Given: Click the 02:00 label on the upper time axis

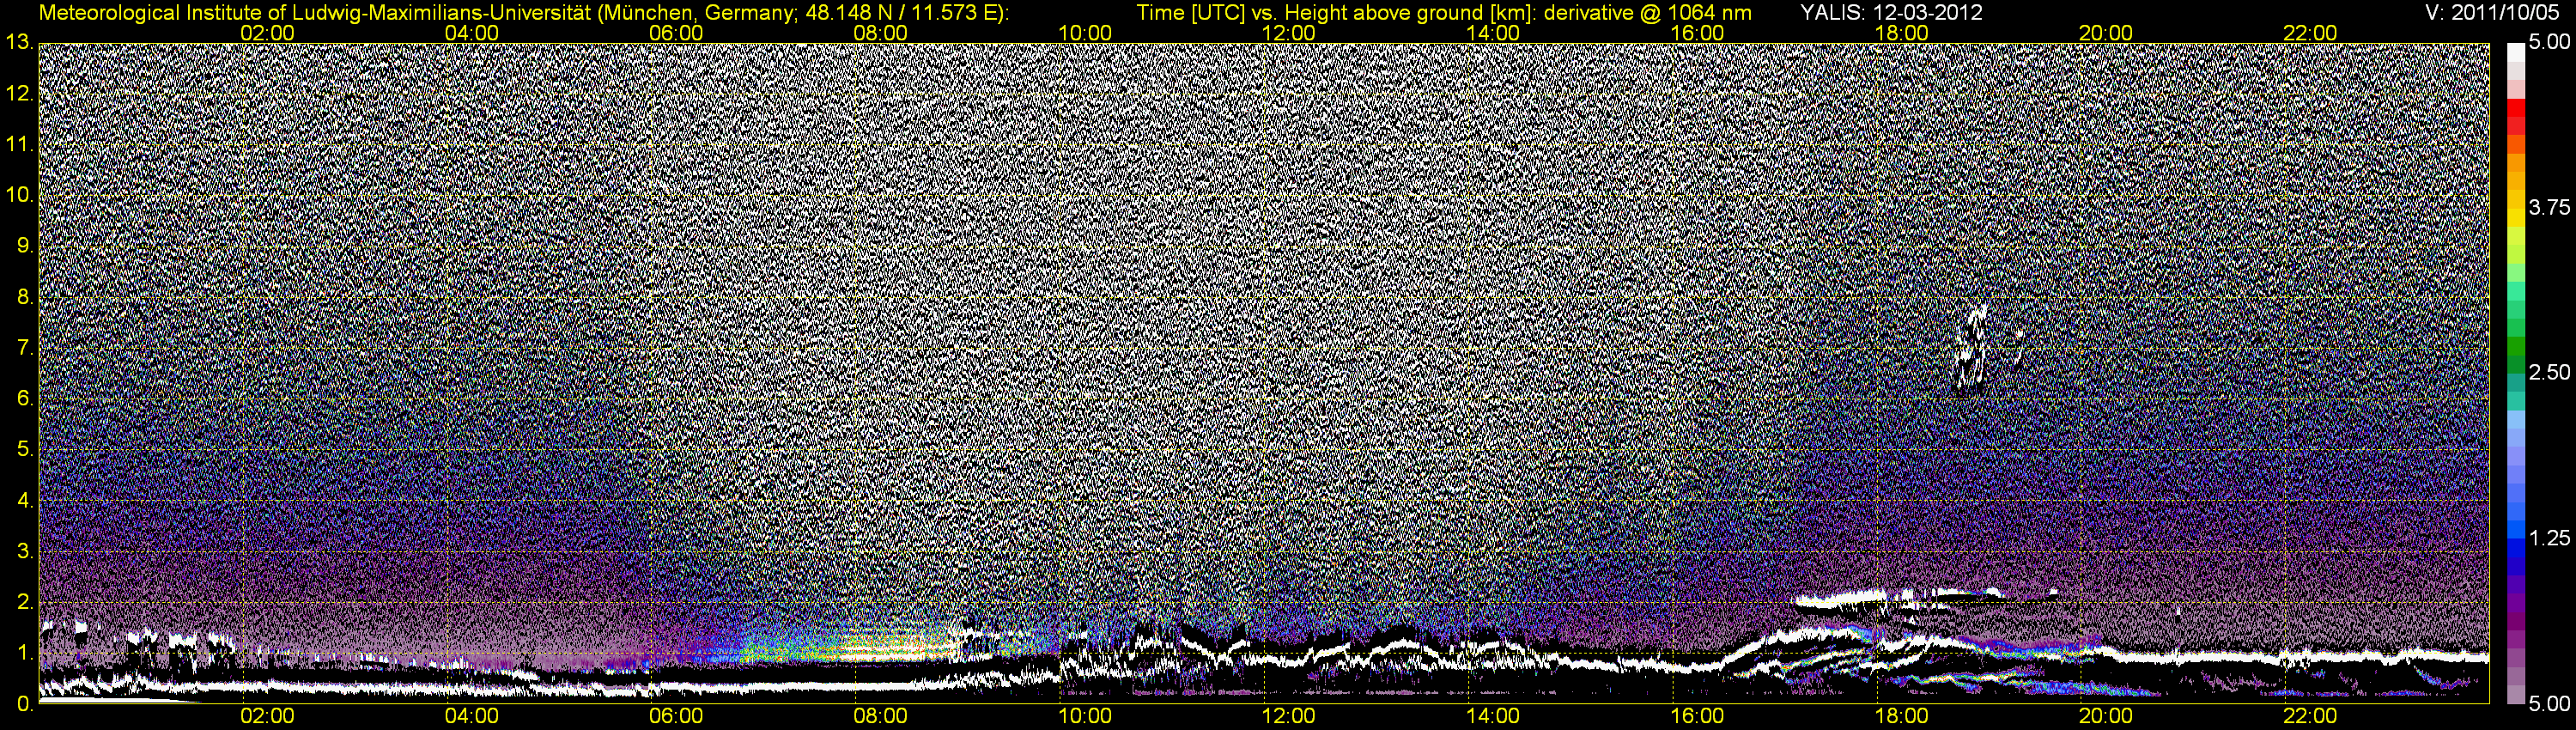Looking at the screenshot, I should pyautogui.click(x=267, y=33).
